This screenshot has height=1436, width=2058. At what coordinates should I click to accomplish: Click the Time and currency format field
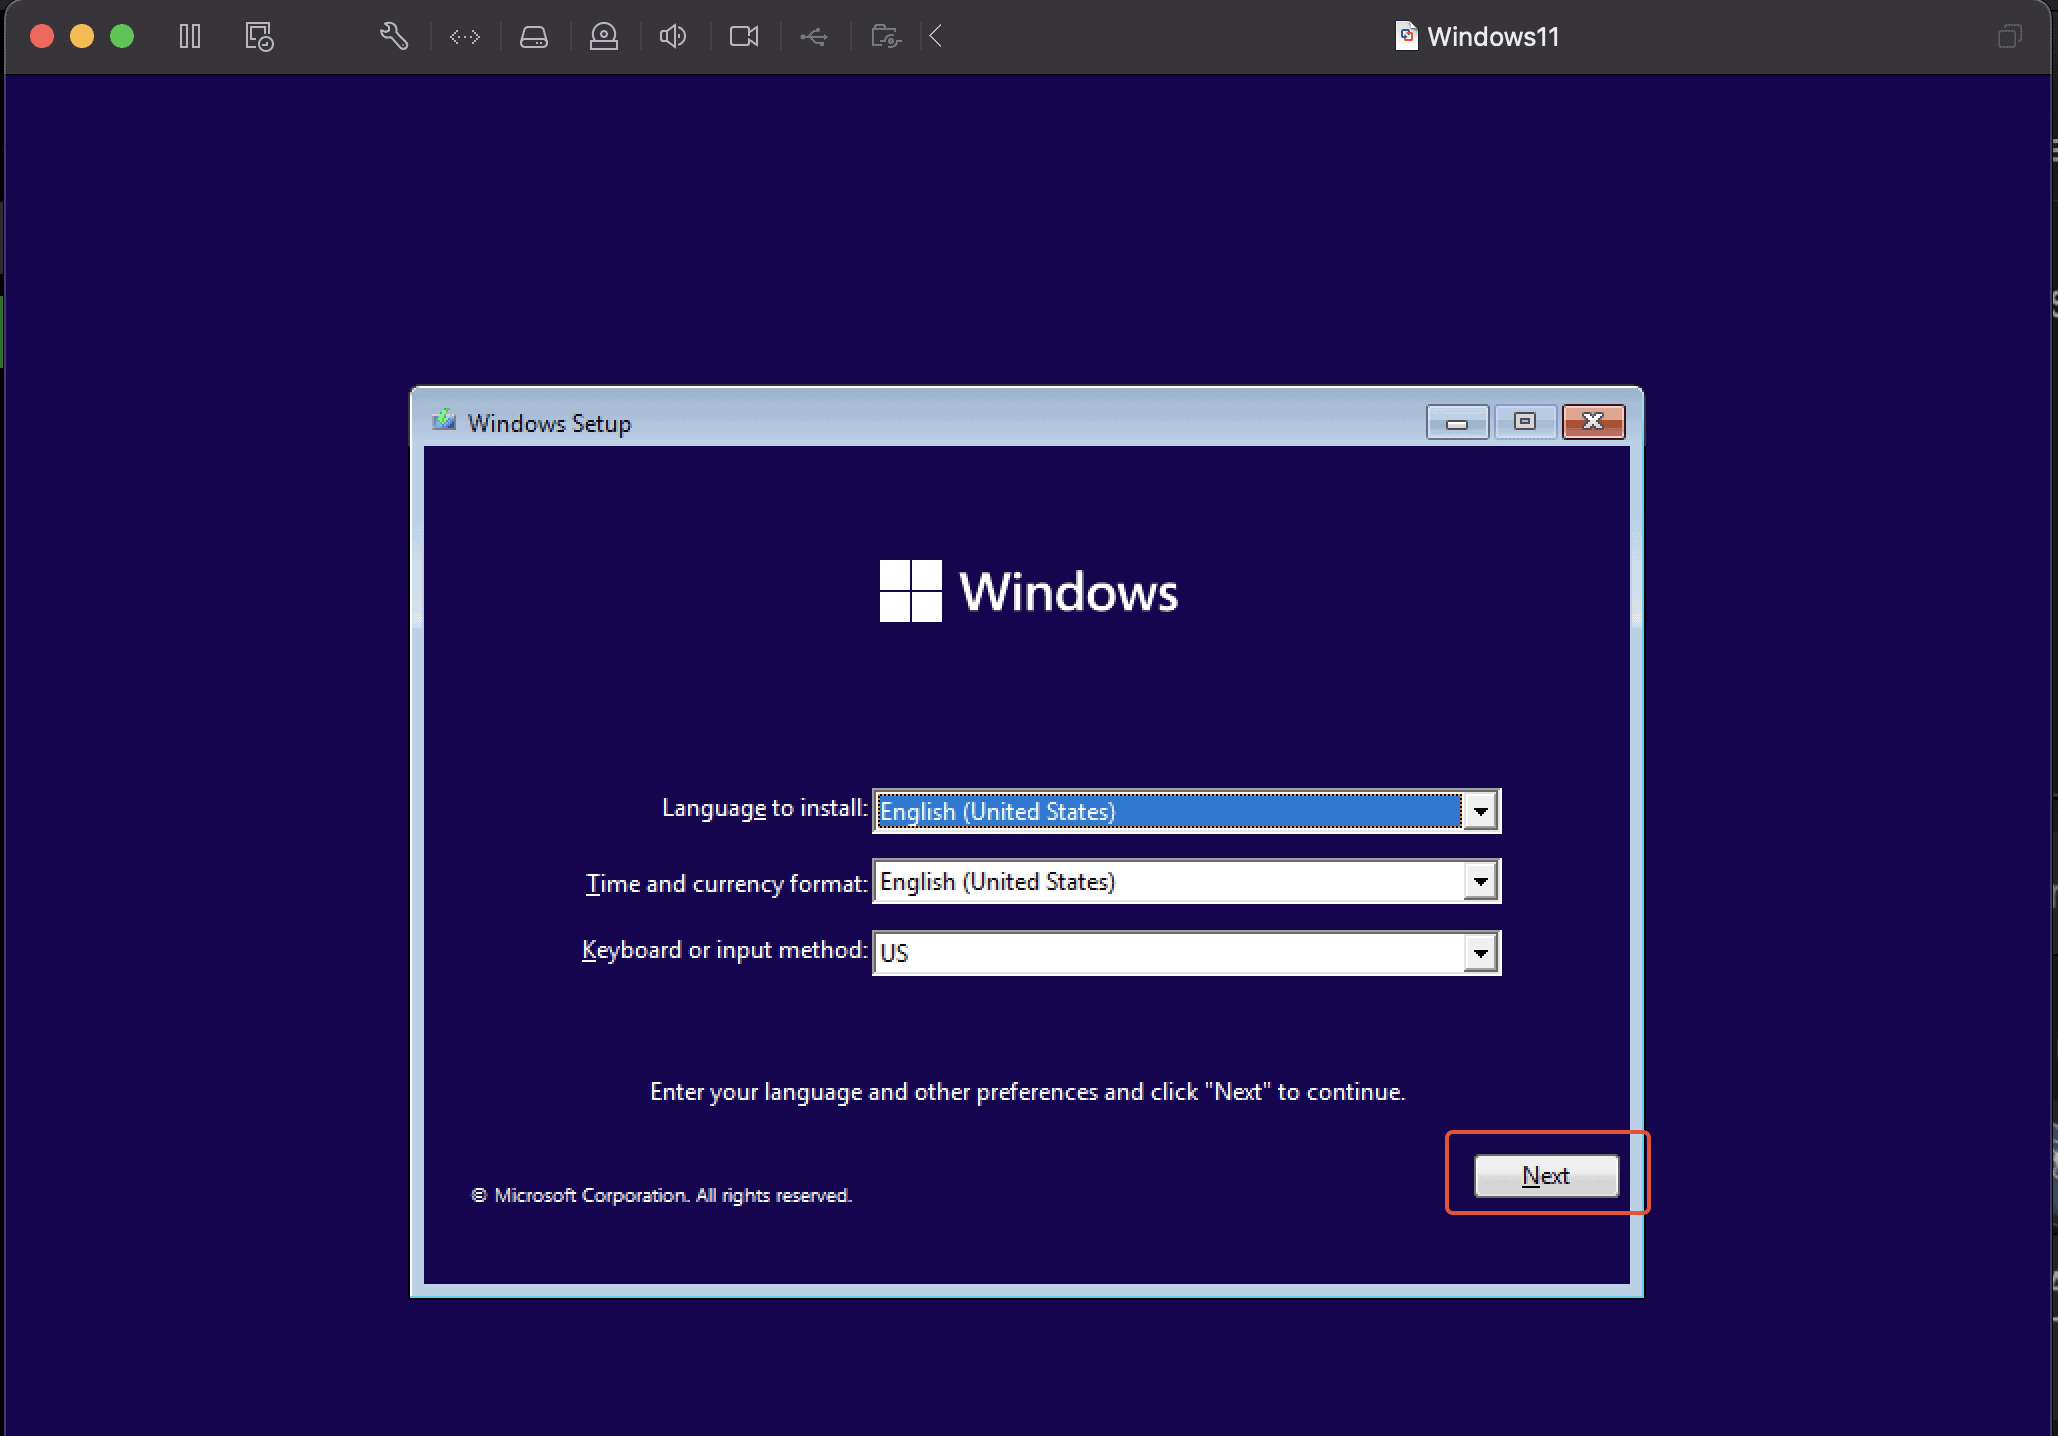(1186, 882)
